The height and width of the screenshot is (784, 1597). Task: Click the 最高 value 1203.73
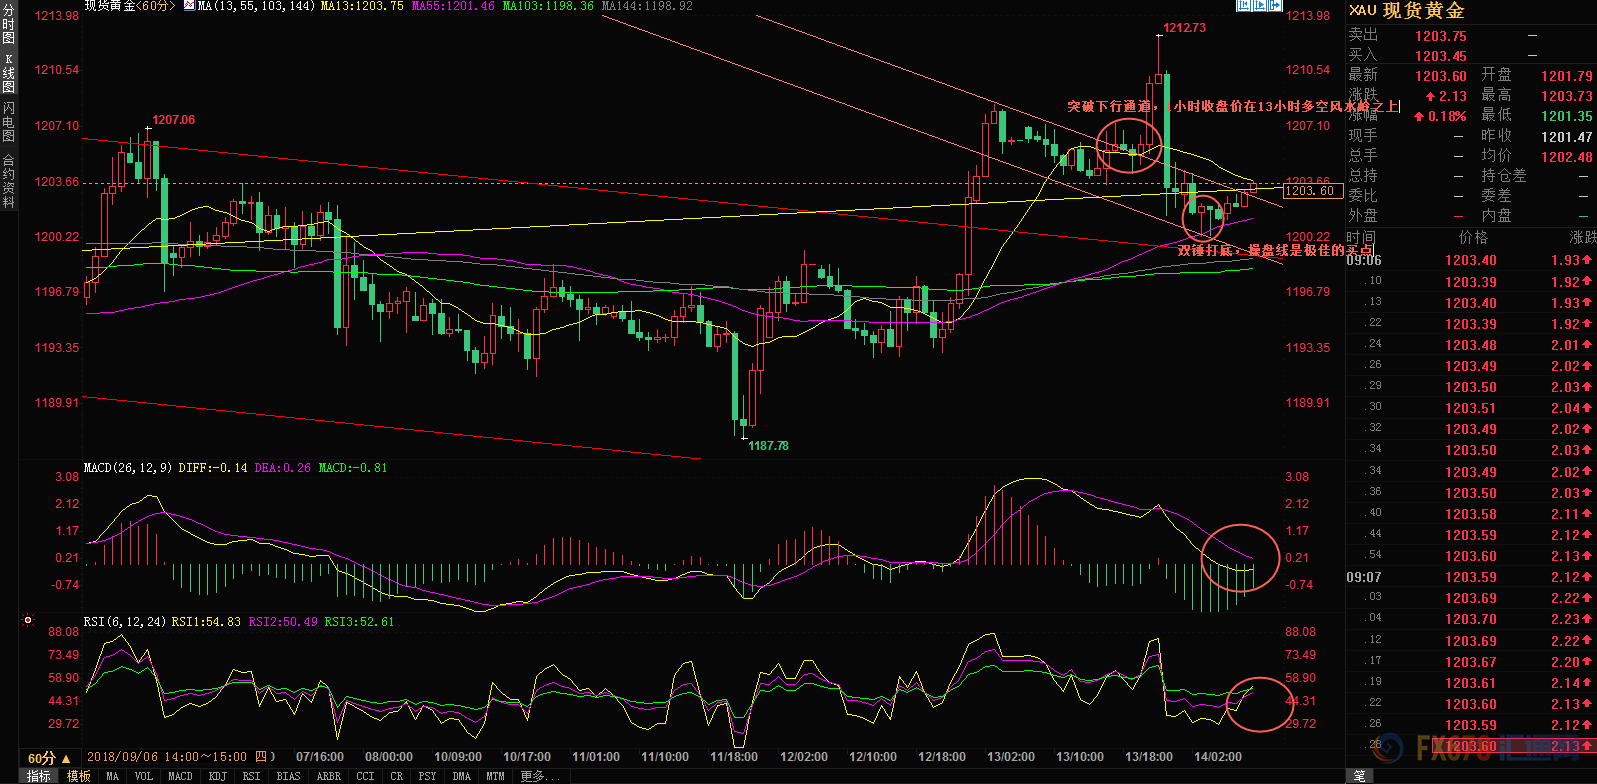coord(1566,96)
